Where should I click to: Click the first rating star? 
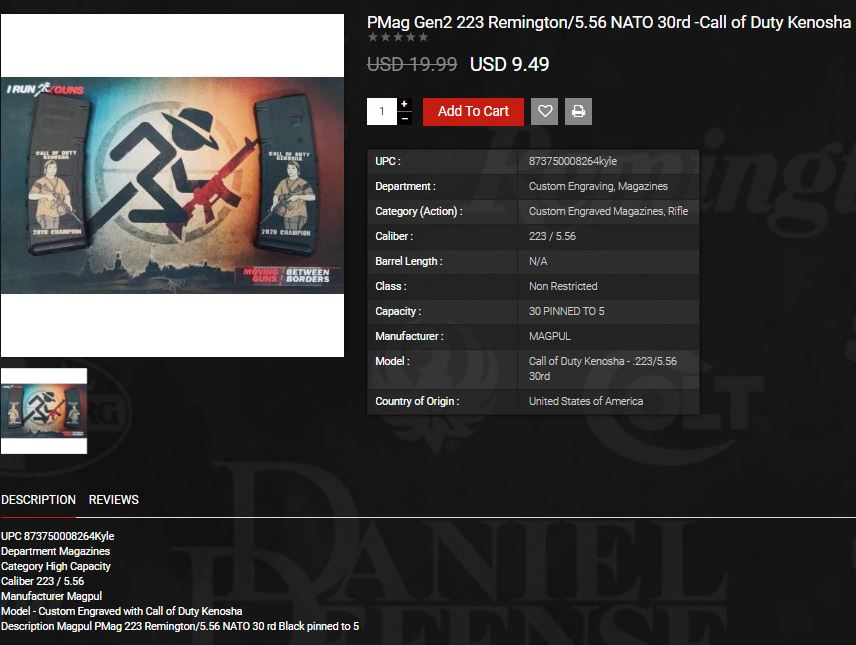click(x=373, y=37)
